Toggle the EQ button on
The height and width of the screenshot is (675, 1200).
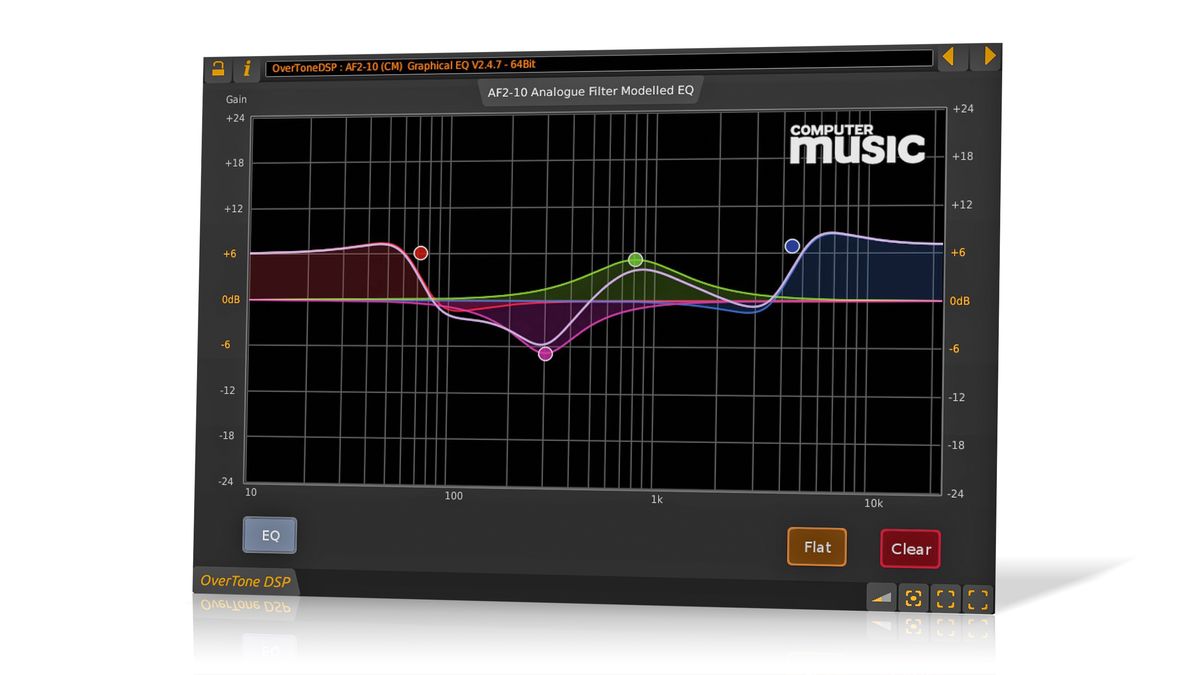[x=269, y=536]
